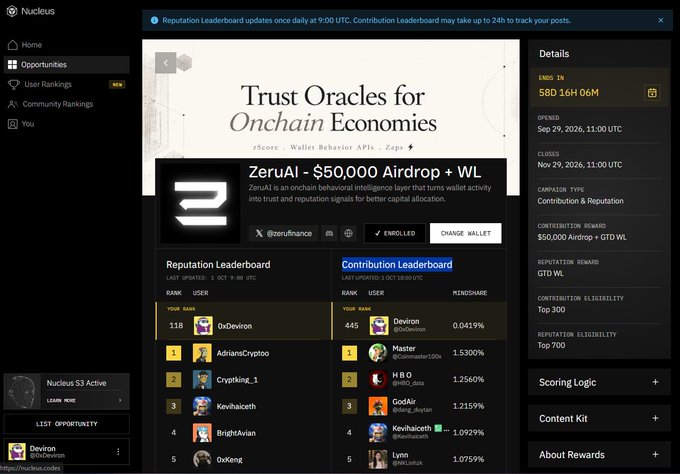Image resolution: width=680 pixels, height=474 pixels.
Task: Click the Contribution Leaderboard heading
Action: tap(397, 265)
